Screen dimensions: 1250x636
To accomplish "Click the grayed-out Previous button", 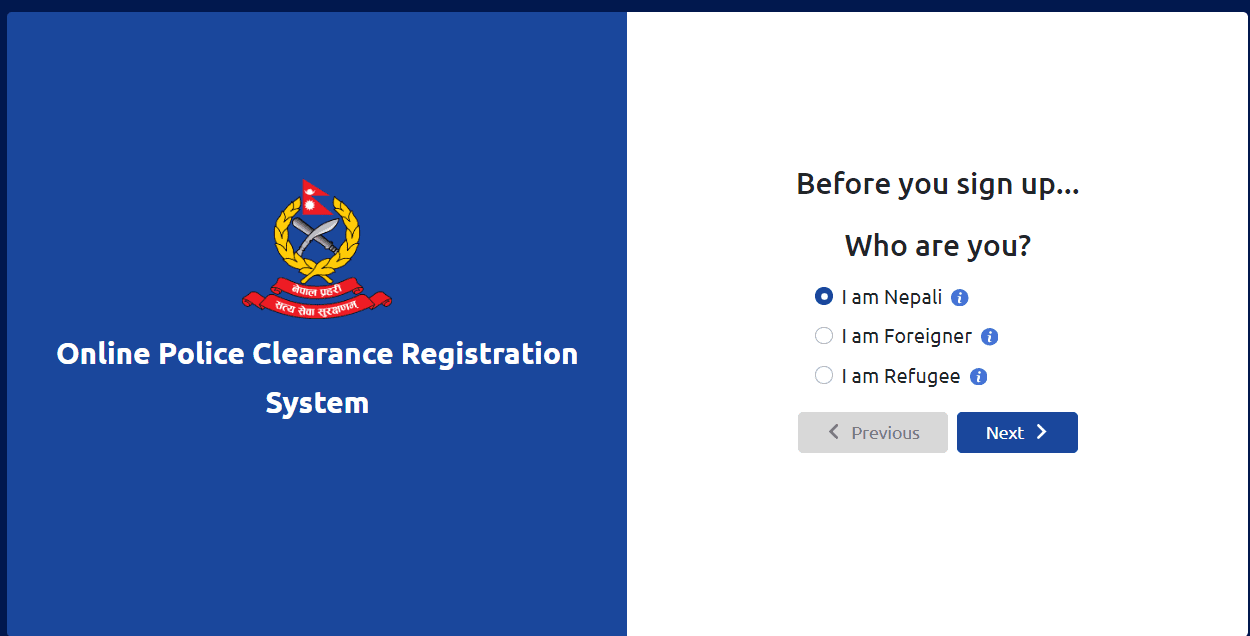I will tap(872, 432).
